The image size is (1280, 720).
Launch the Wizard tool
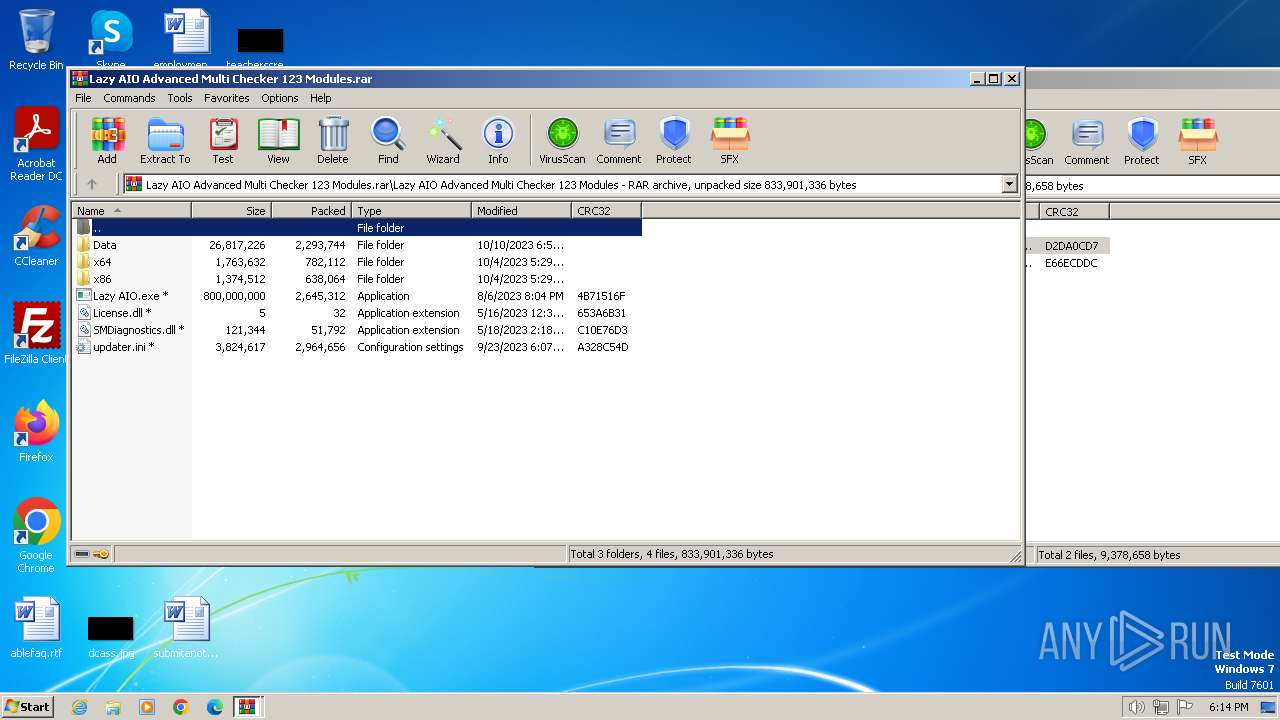(443, 140)
